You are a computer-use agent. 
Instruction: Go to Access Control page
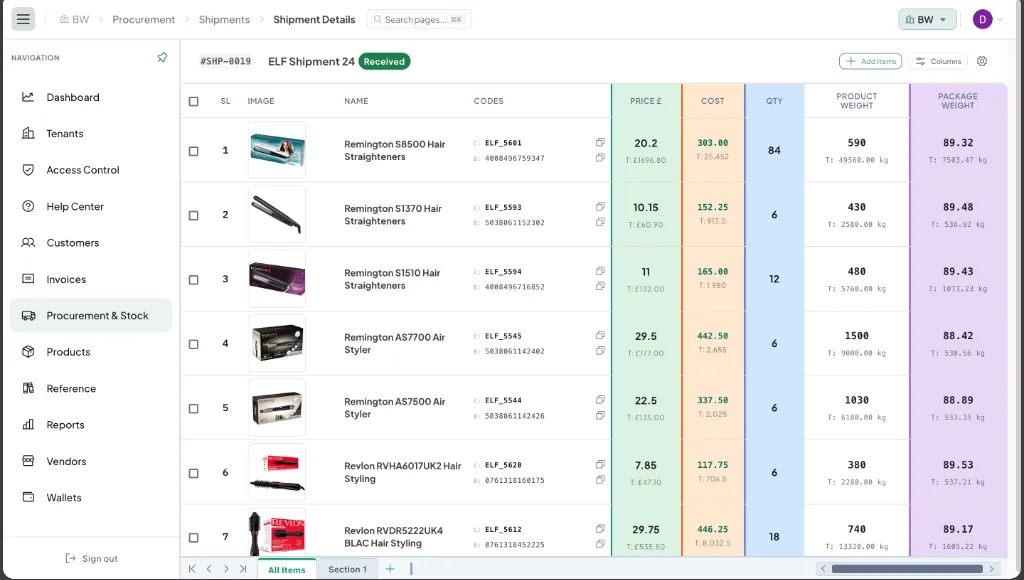(91, 170)
